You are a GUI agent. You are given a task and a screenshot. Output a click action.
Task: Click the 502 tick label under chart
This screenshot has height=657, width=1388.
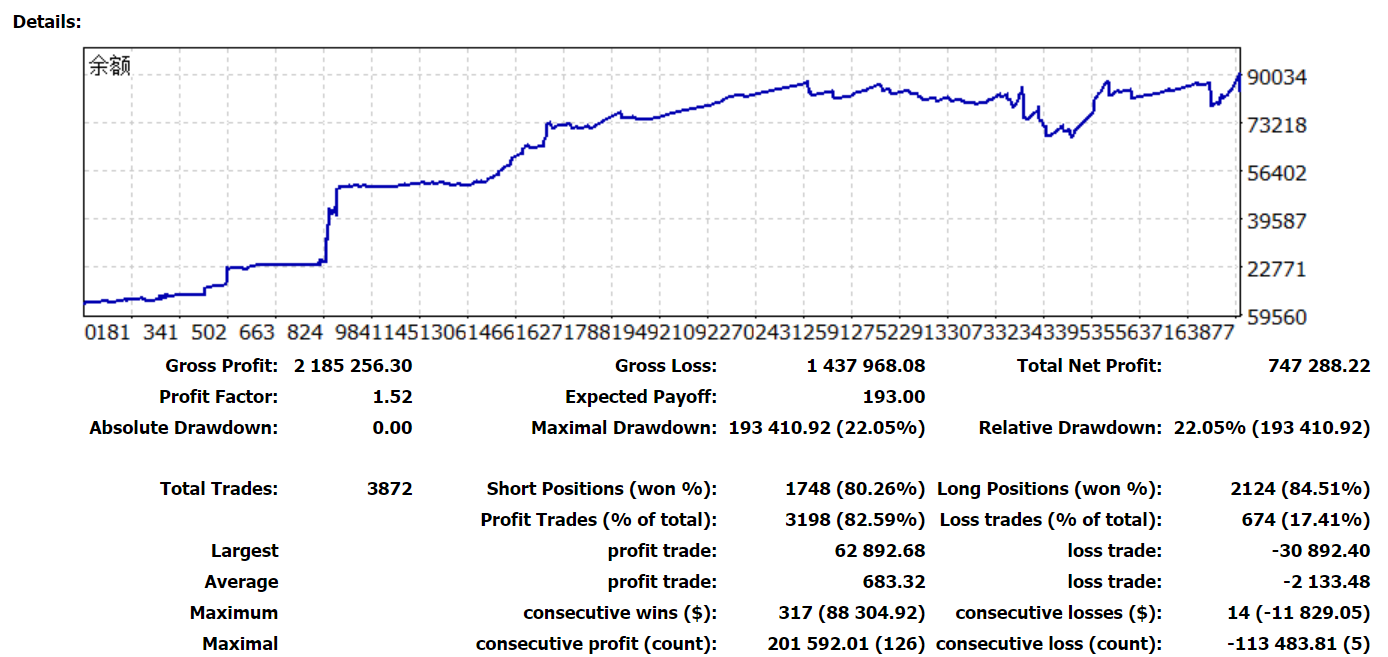click(208, 333)
